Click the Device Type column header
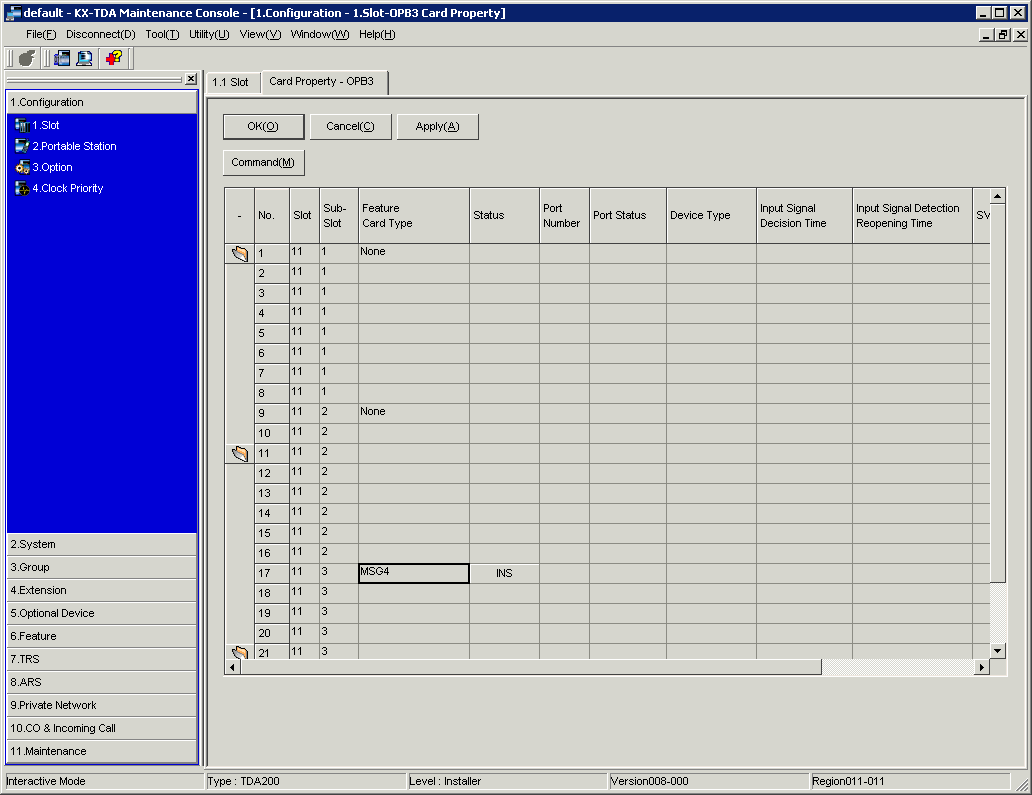This screenshot has height=795, width=1032. click(711, 216)
